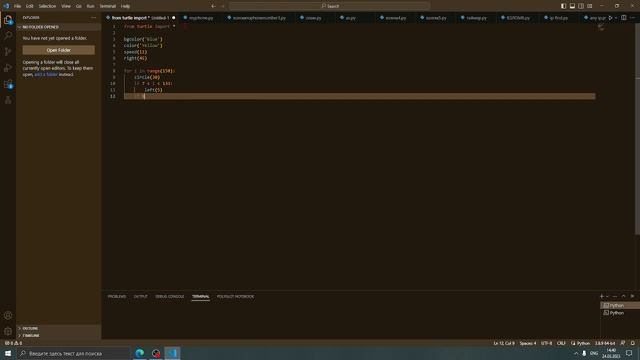Click Python interpreter version status item
This screenshot has height=360, width=640.
(605, 343)
